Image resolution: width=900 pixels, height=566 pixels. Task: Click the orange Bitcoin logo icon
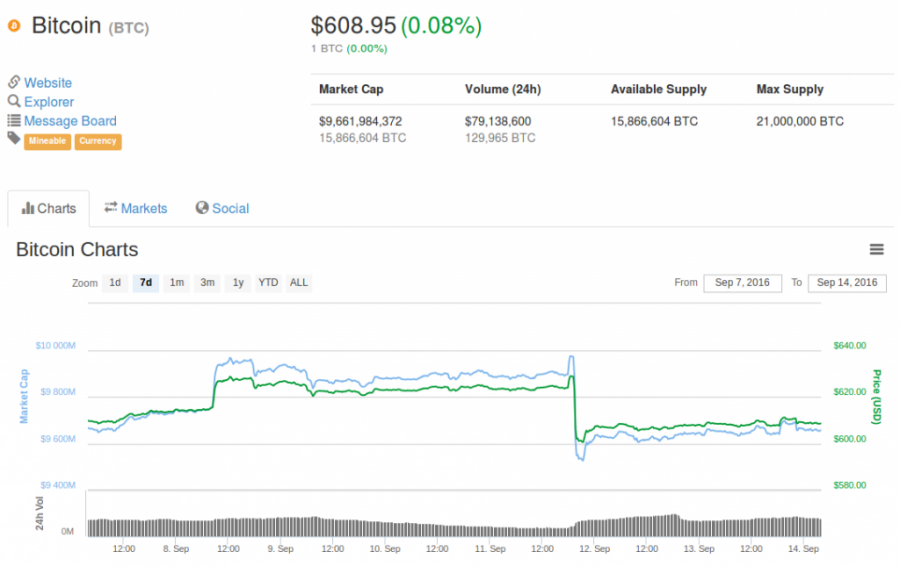(x=14, y=25)
